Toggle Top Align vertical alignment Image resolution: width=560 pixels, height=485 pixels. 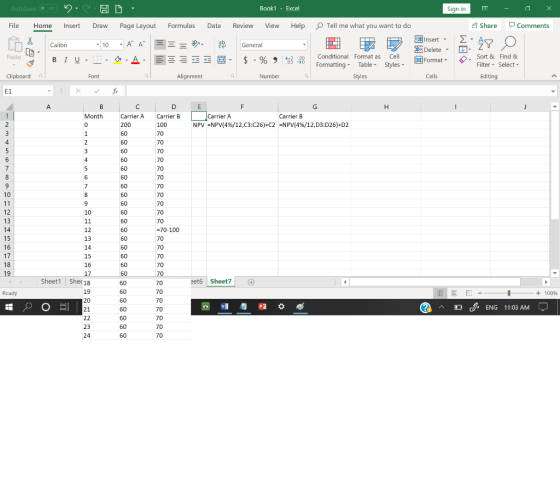[x=160, y=44]
